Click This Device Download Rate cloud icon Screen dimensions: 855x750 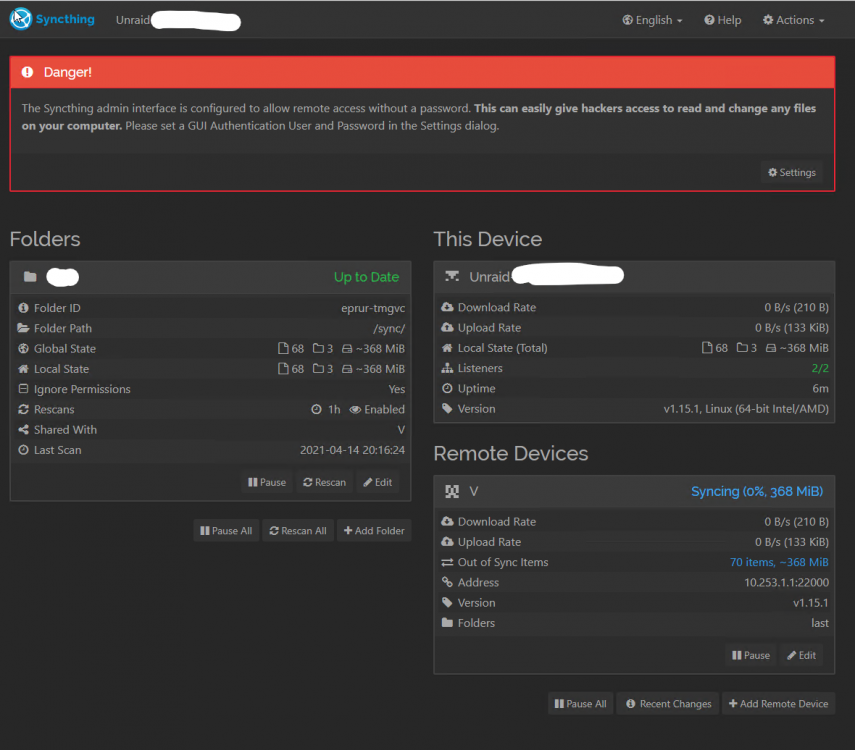point(447,307)
